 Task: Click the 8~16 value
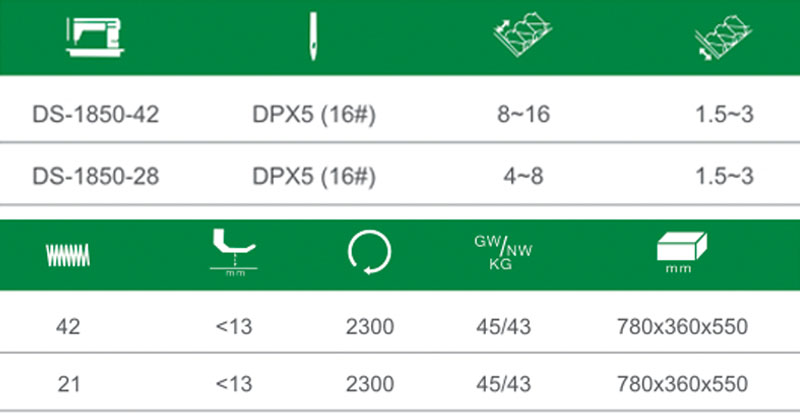coord(521,115)
